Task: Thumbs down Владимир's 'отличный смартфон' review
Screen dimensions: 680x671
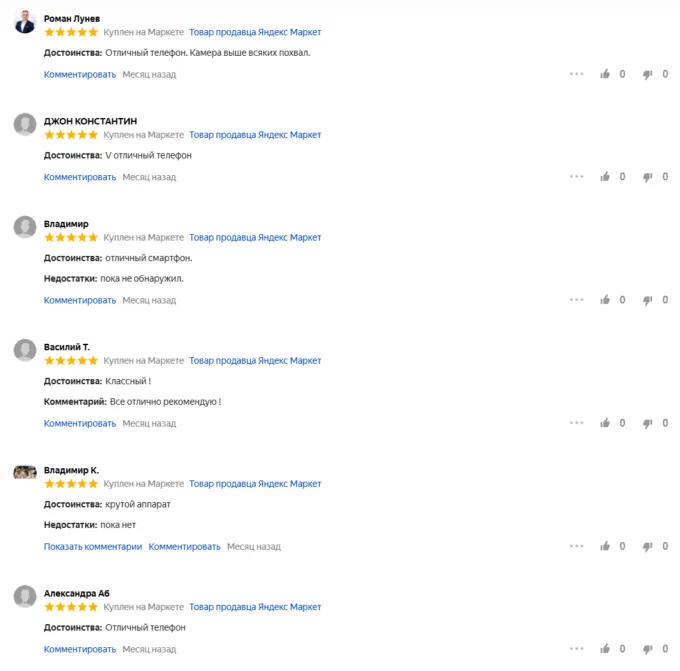Action: click(648, 300)
